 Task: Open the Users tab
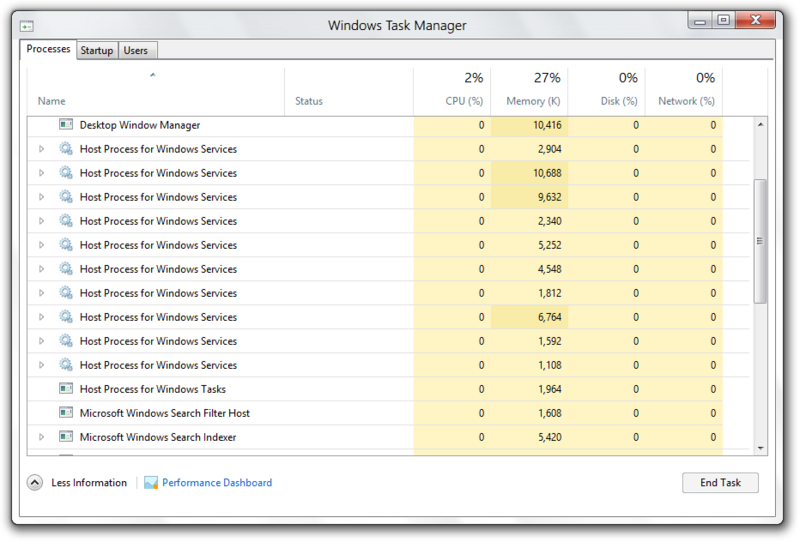[135, 51]
